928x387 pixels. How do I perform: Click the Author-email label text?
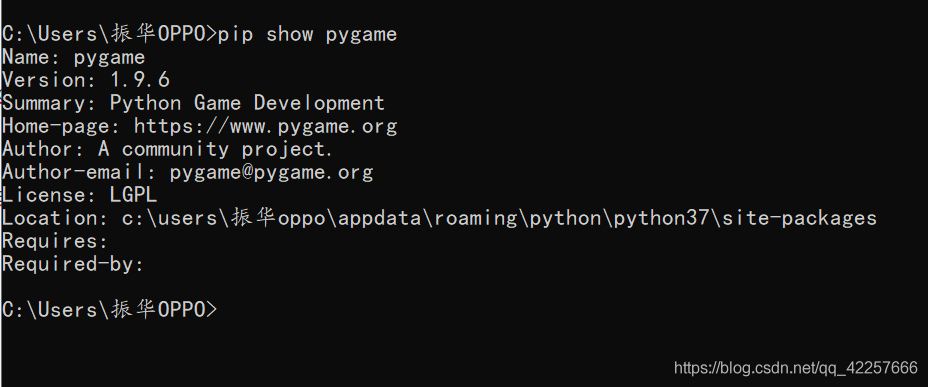pyautogui.click(x=79, y=172)
